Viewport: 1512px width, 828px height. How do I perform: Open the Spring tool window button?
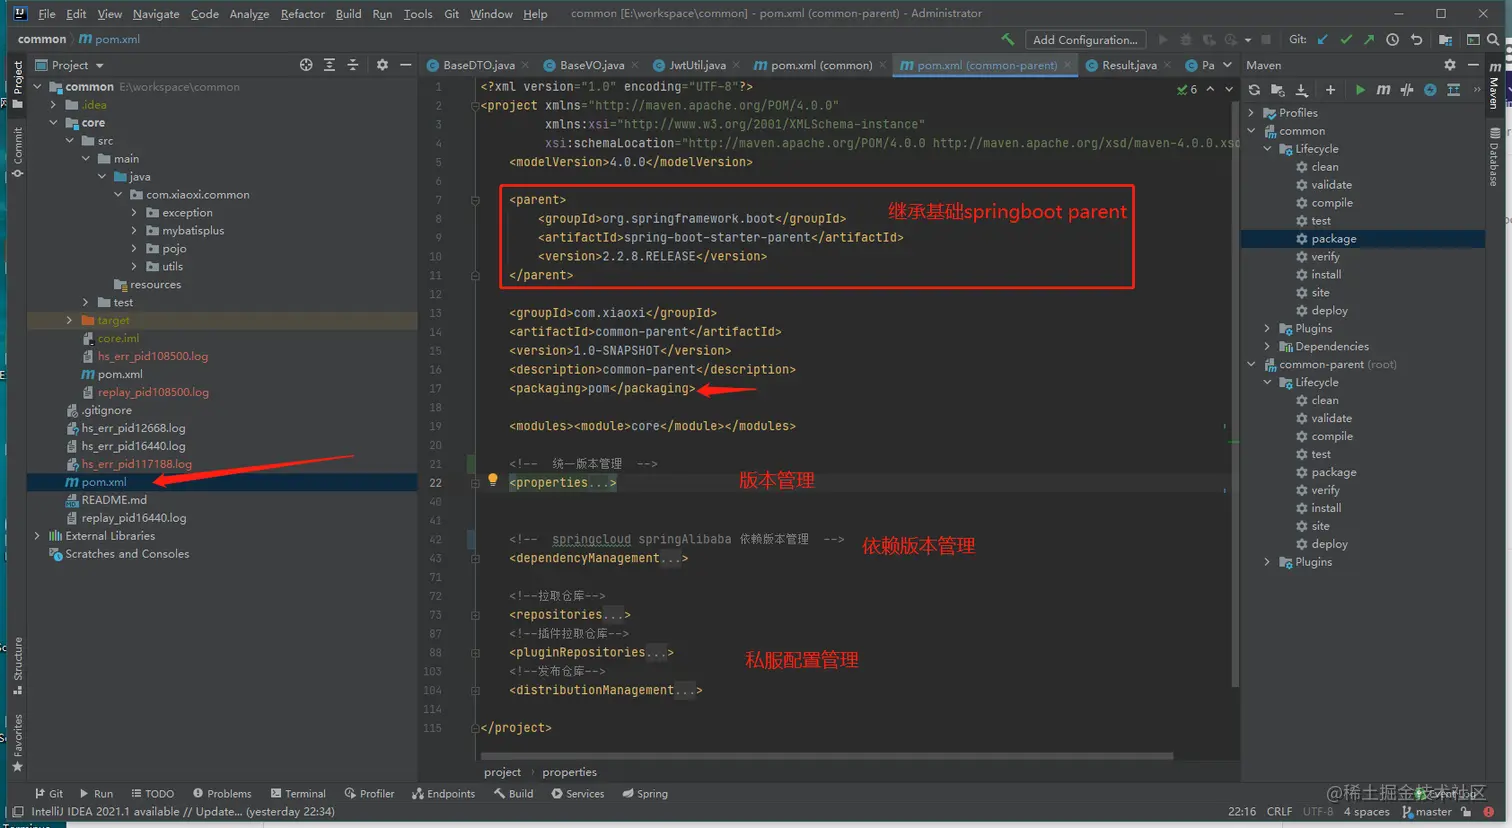645,793
